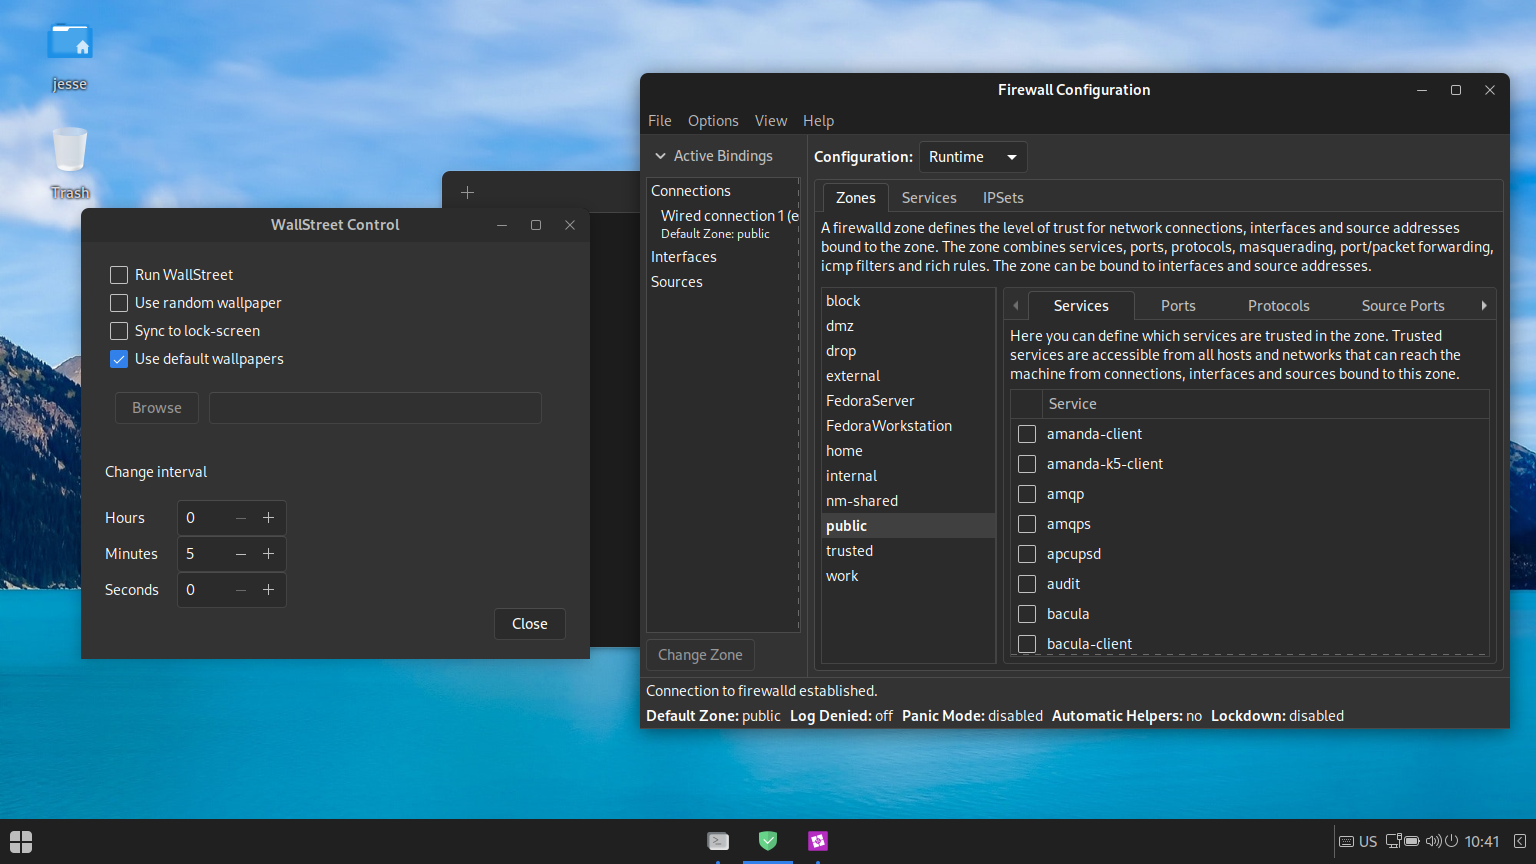Open the Configuration Runtime dropdown
Image resolution: width=1536 pixels, height=864 pixels.
click(973, 157)
